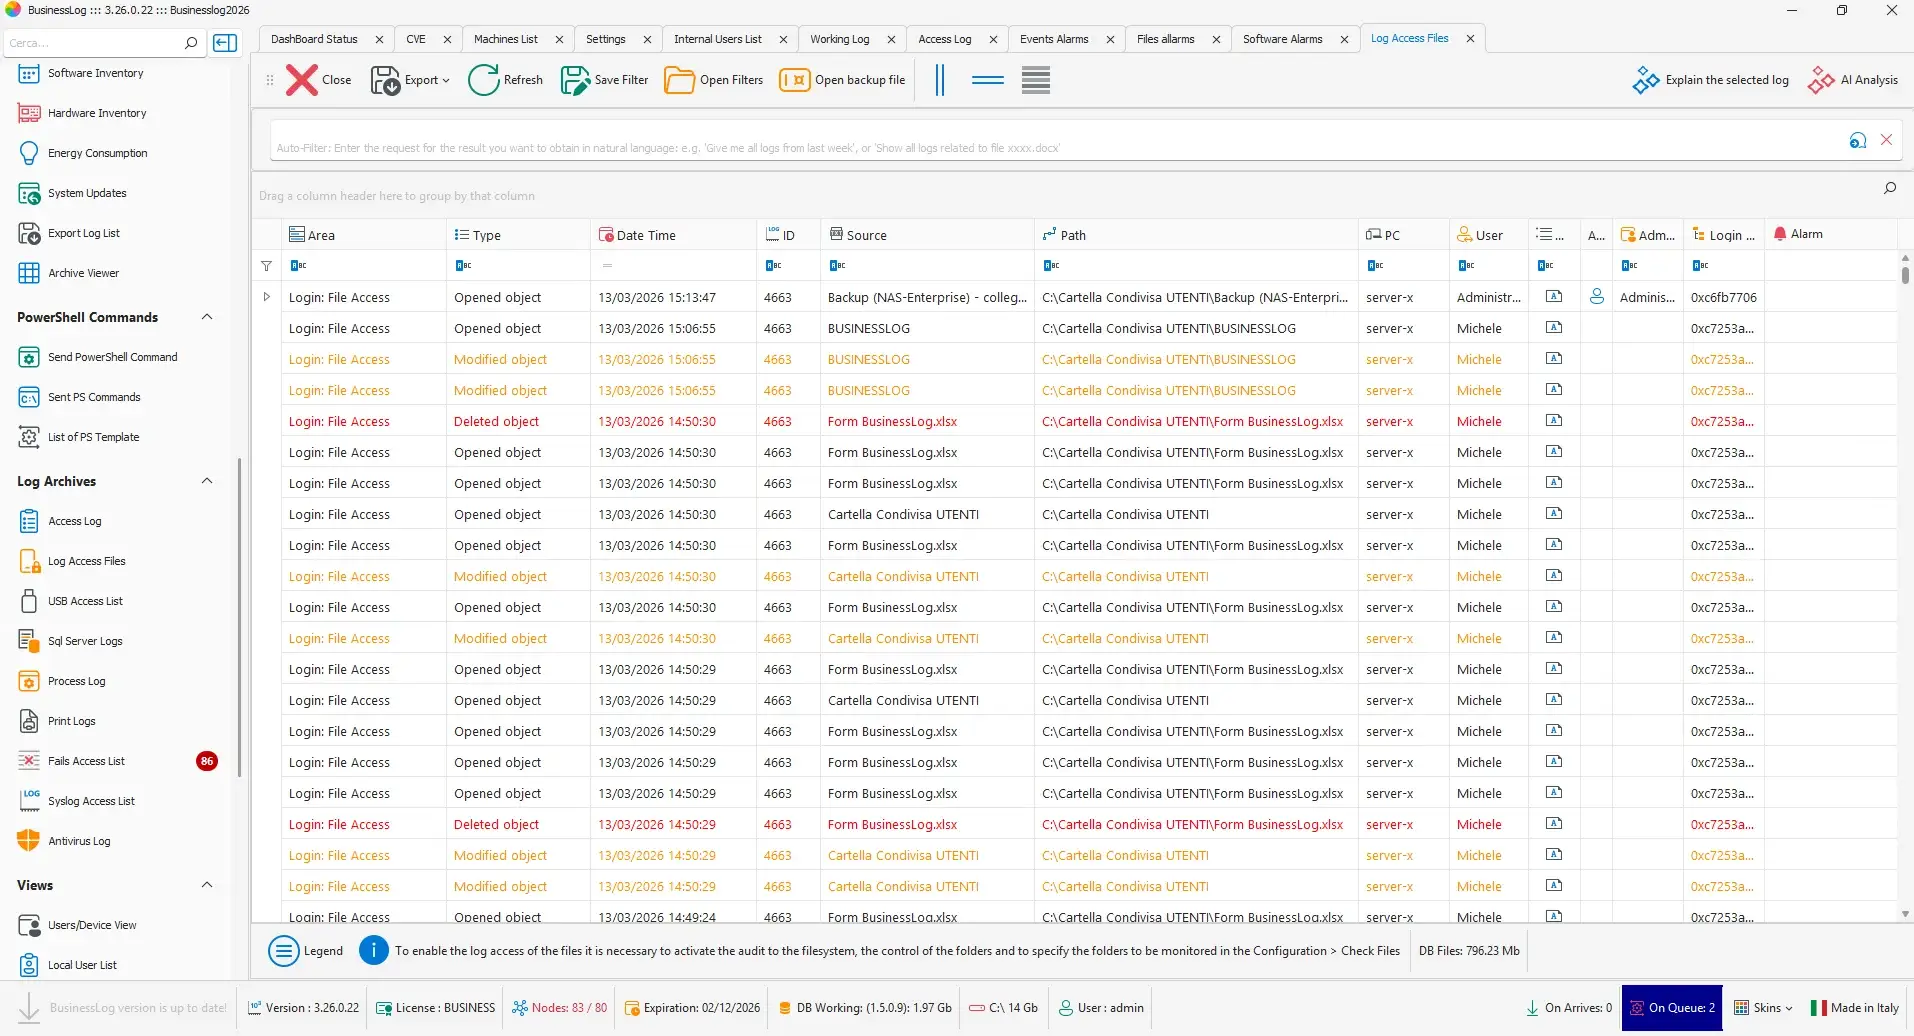
Task: Click the auto-filter voice assistant icon
Action: pyautogui.click(x=1858, y=141)
